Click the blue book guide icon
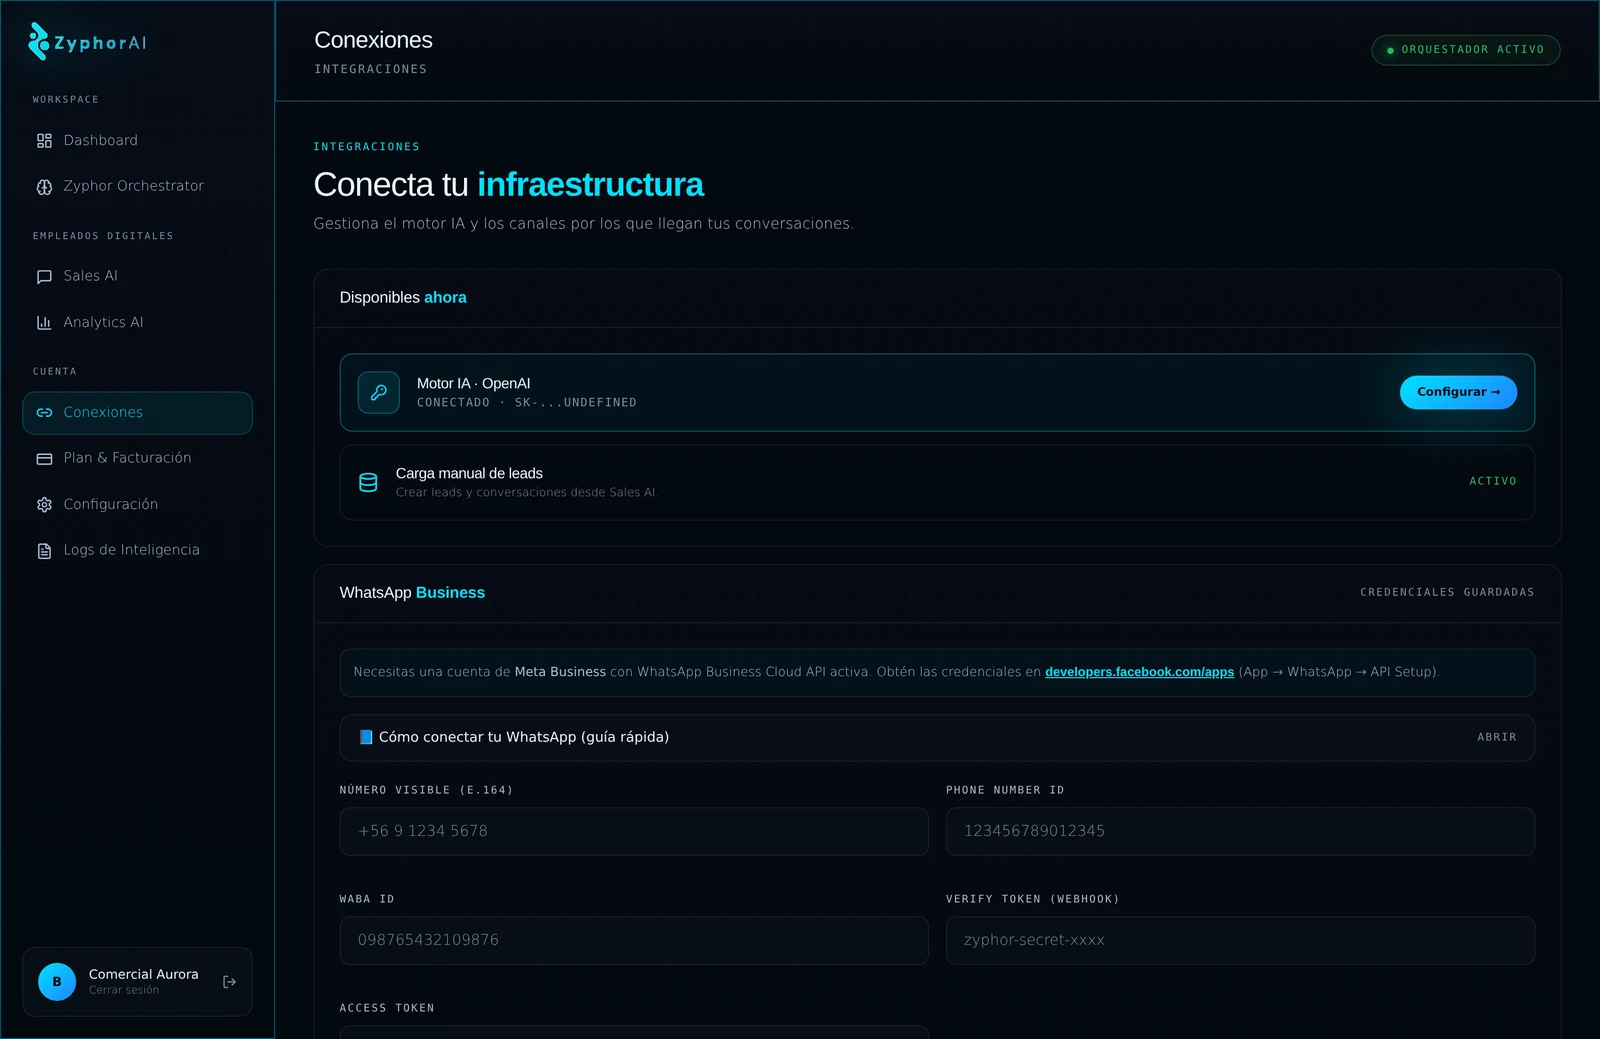Screen dimensions: 1600x1039 point(366,737)
